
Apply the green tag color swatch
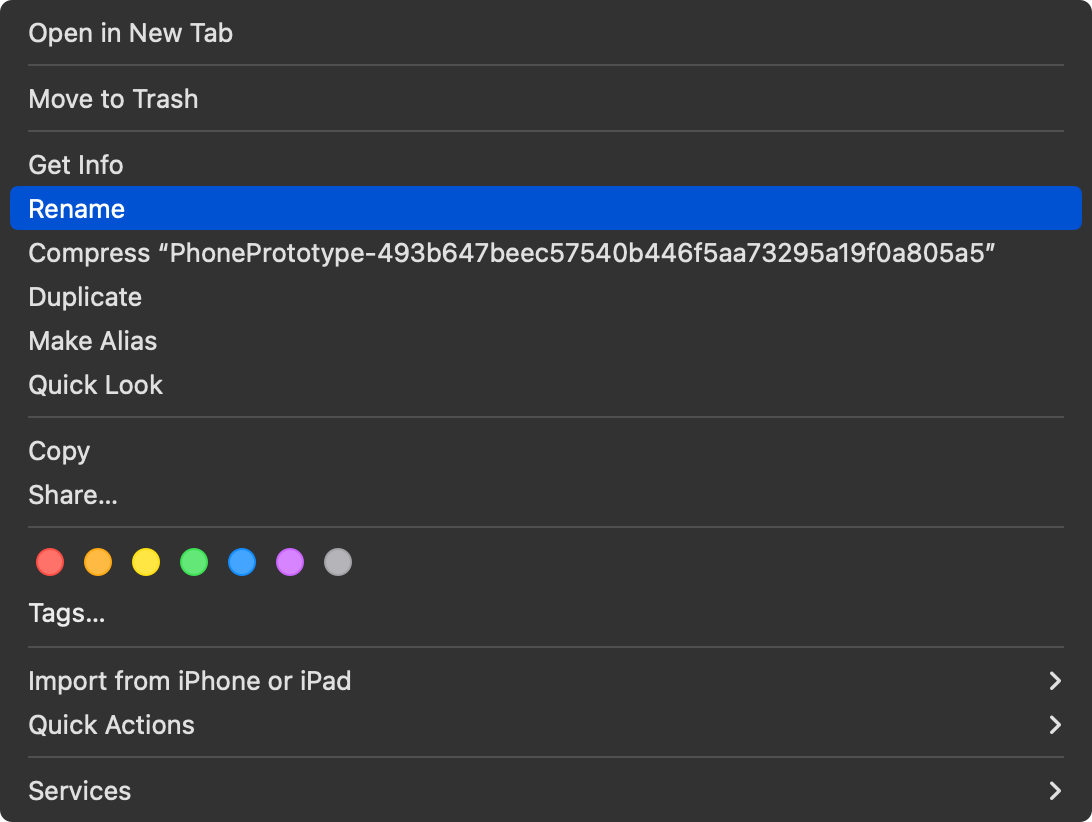pos(194,562)
